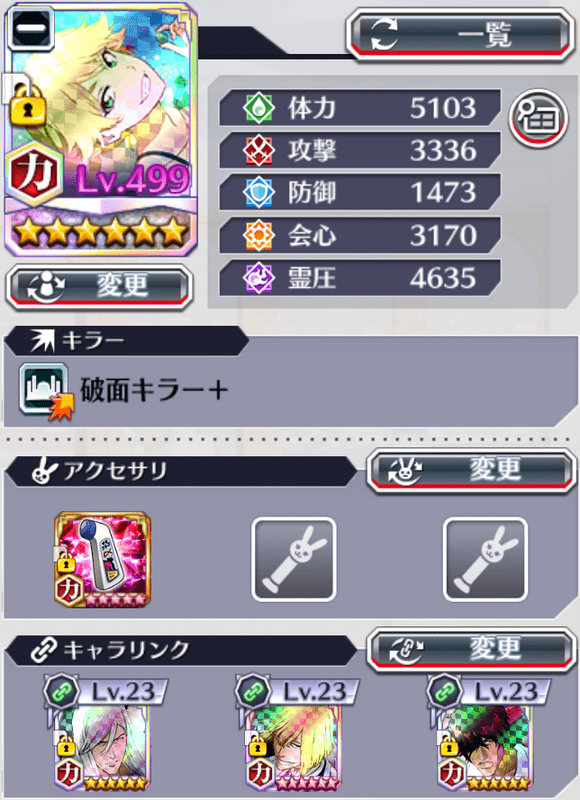Tap the gold lock on character portrait
The height and width of the screenshot is (800, 580).
(28, 105)
